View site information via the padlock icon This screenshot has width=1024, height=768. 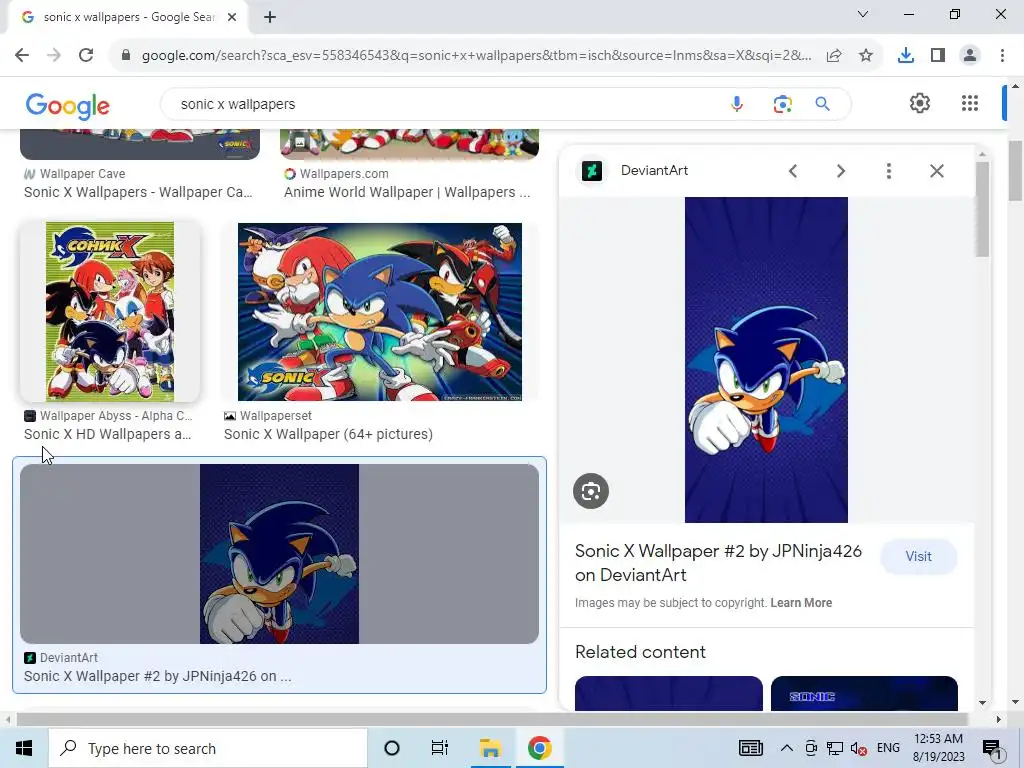tap(126, 56)
